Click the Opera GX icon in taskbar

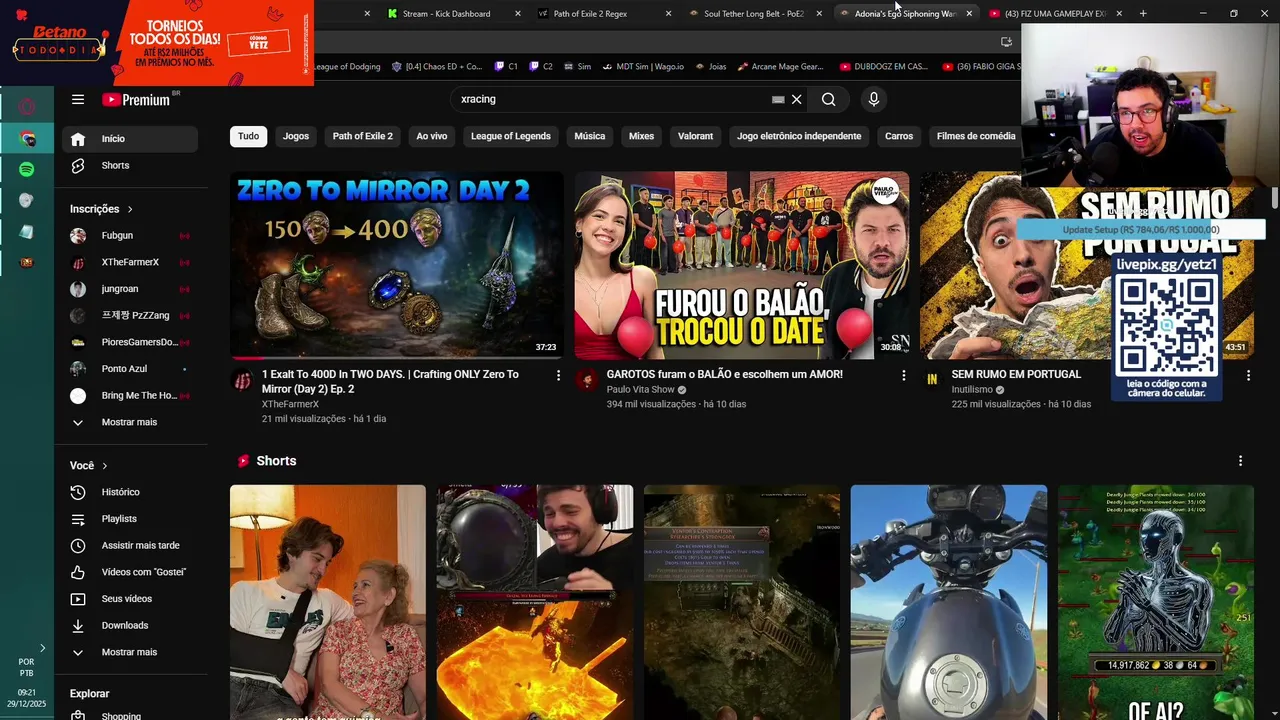tap(27, 107)
